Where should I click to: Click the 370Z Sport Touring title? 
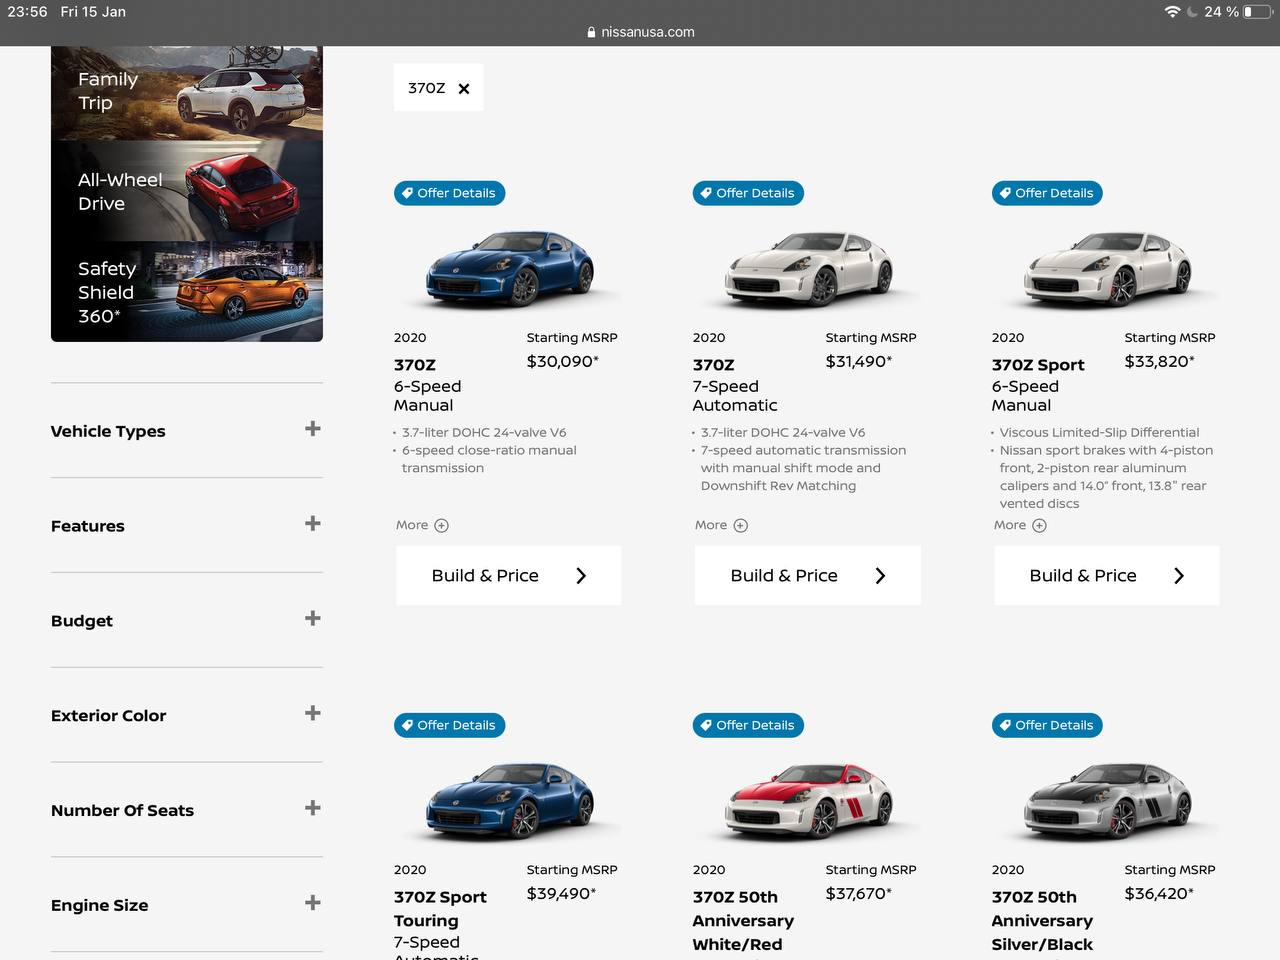point(440,909)
